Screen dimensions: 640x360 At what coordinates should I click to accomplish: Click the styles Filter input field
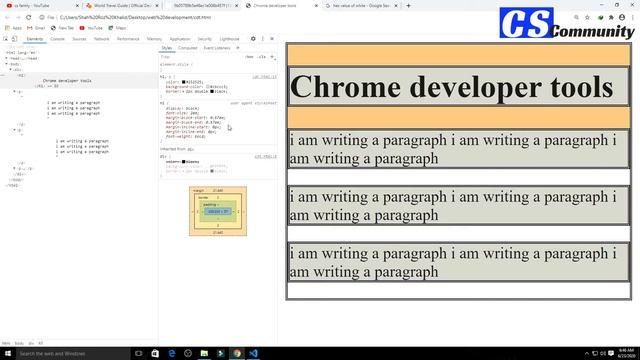click(200, 57)
